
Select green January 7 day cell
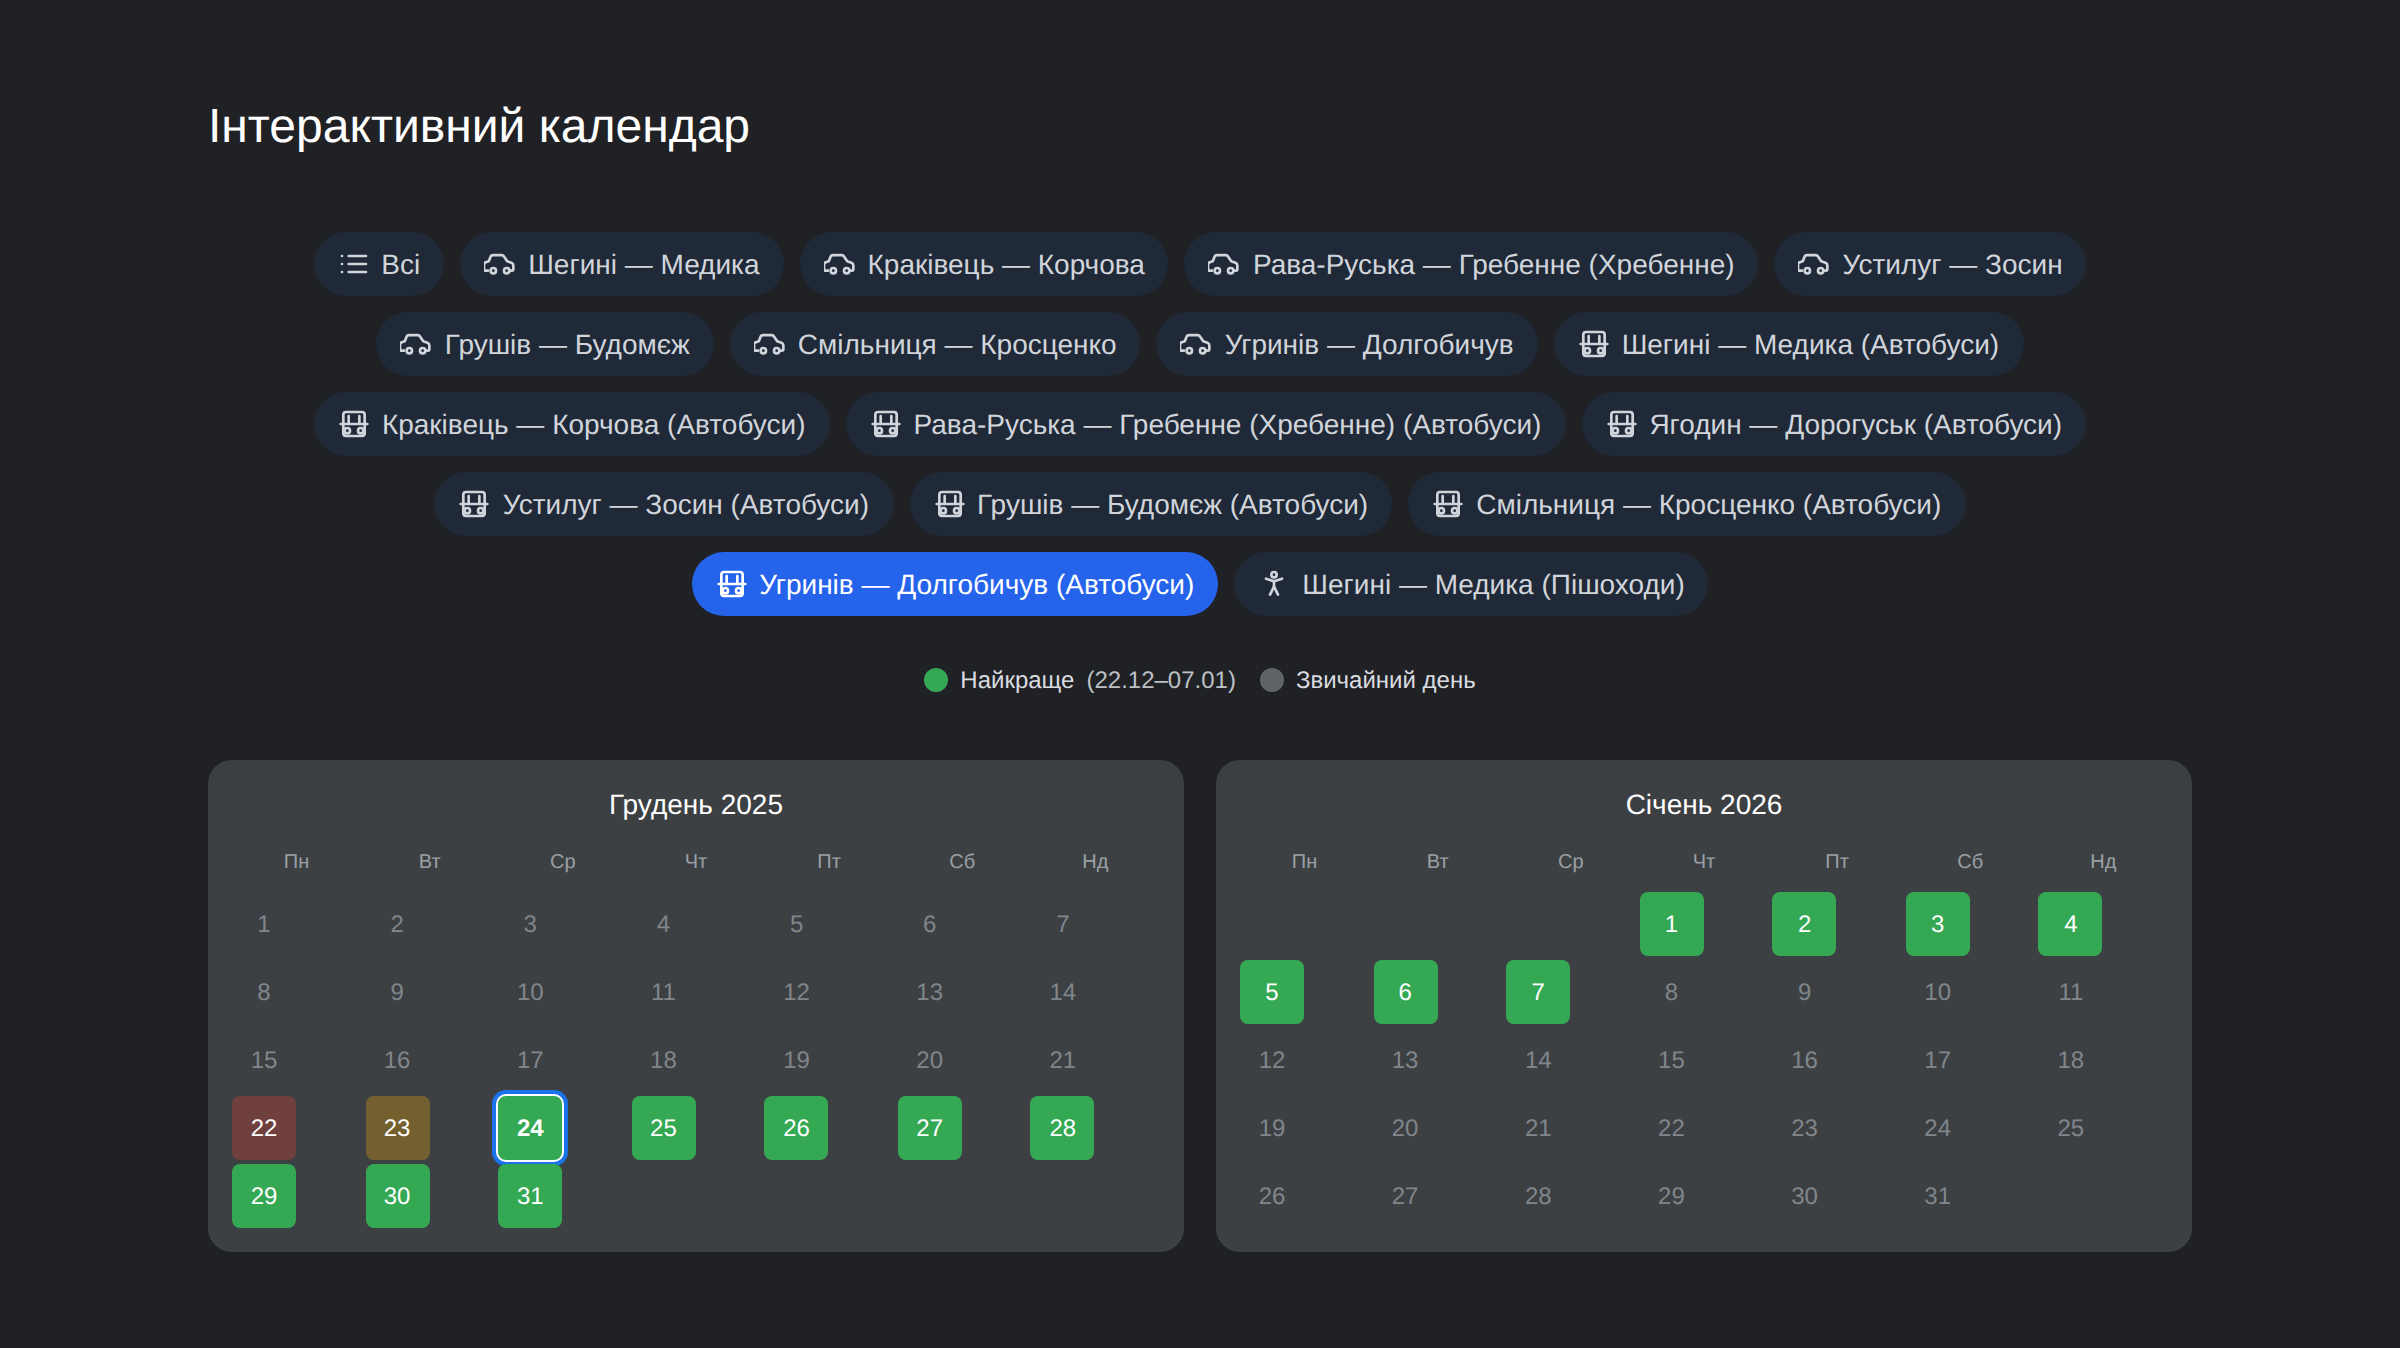pos(1538,992)
